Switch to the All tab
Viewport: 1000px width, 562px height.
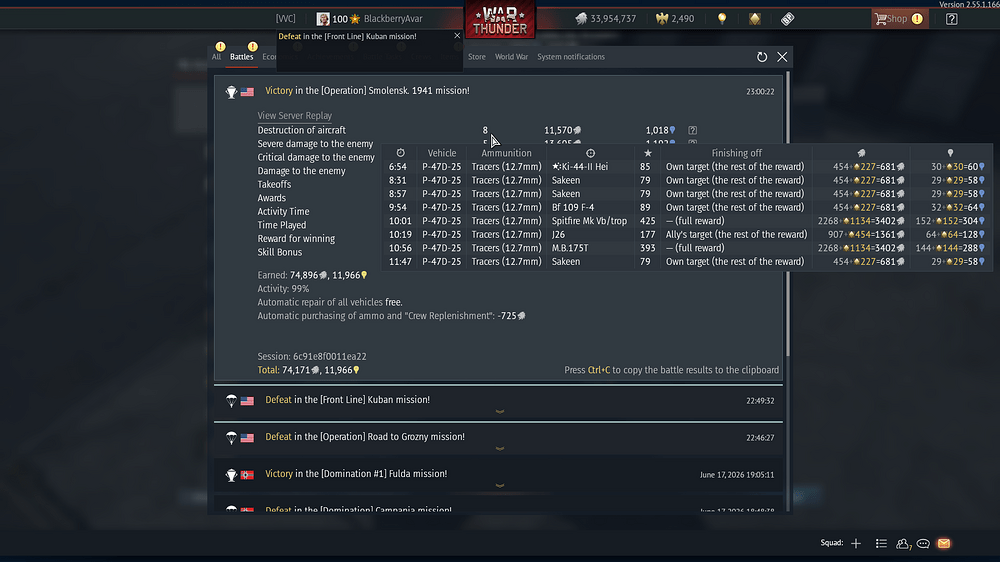click(x=216, y=57)
